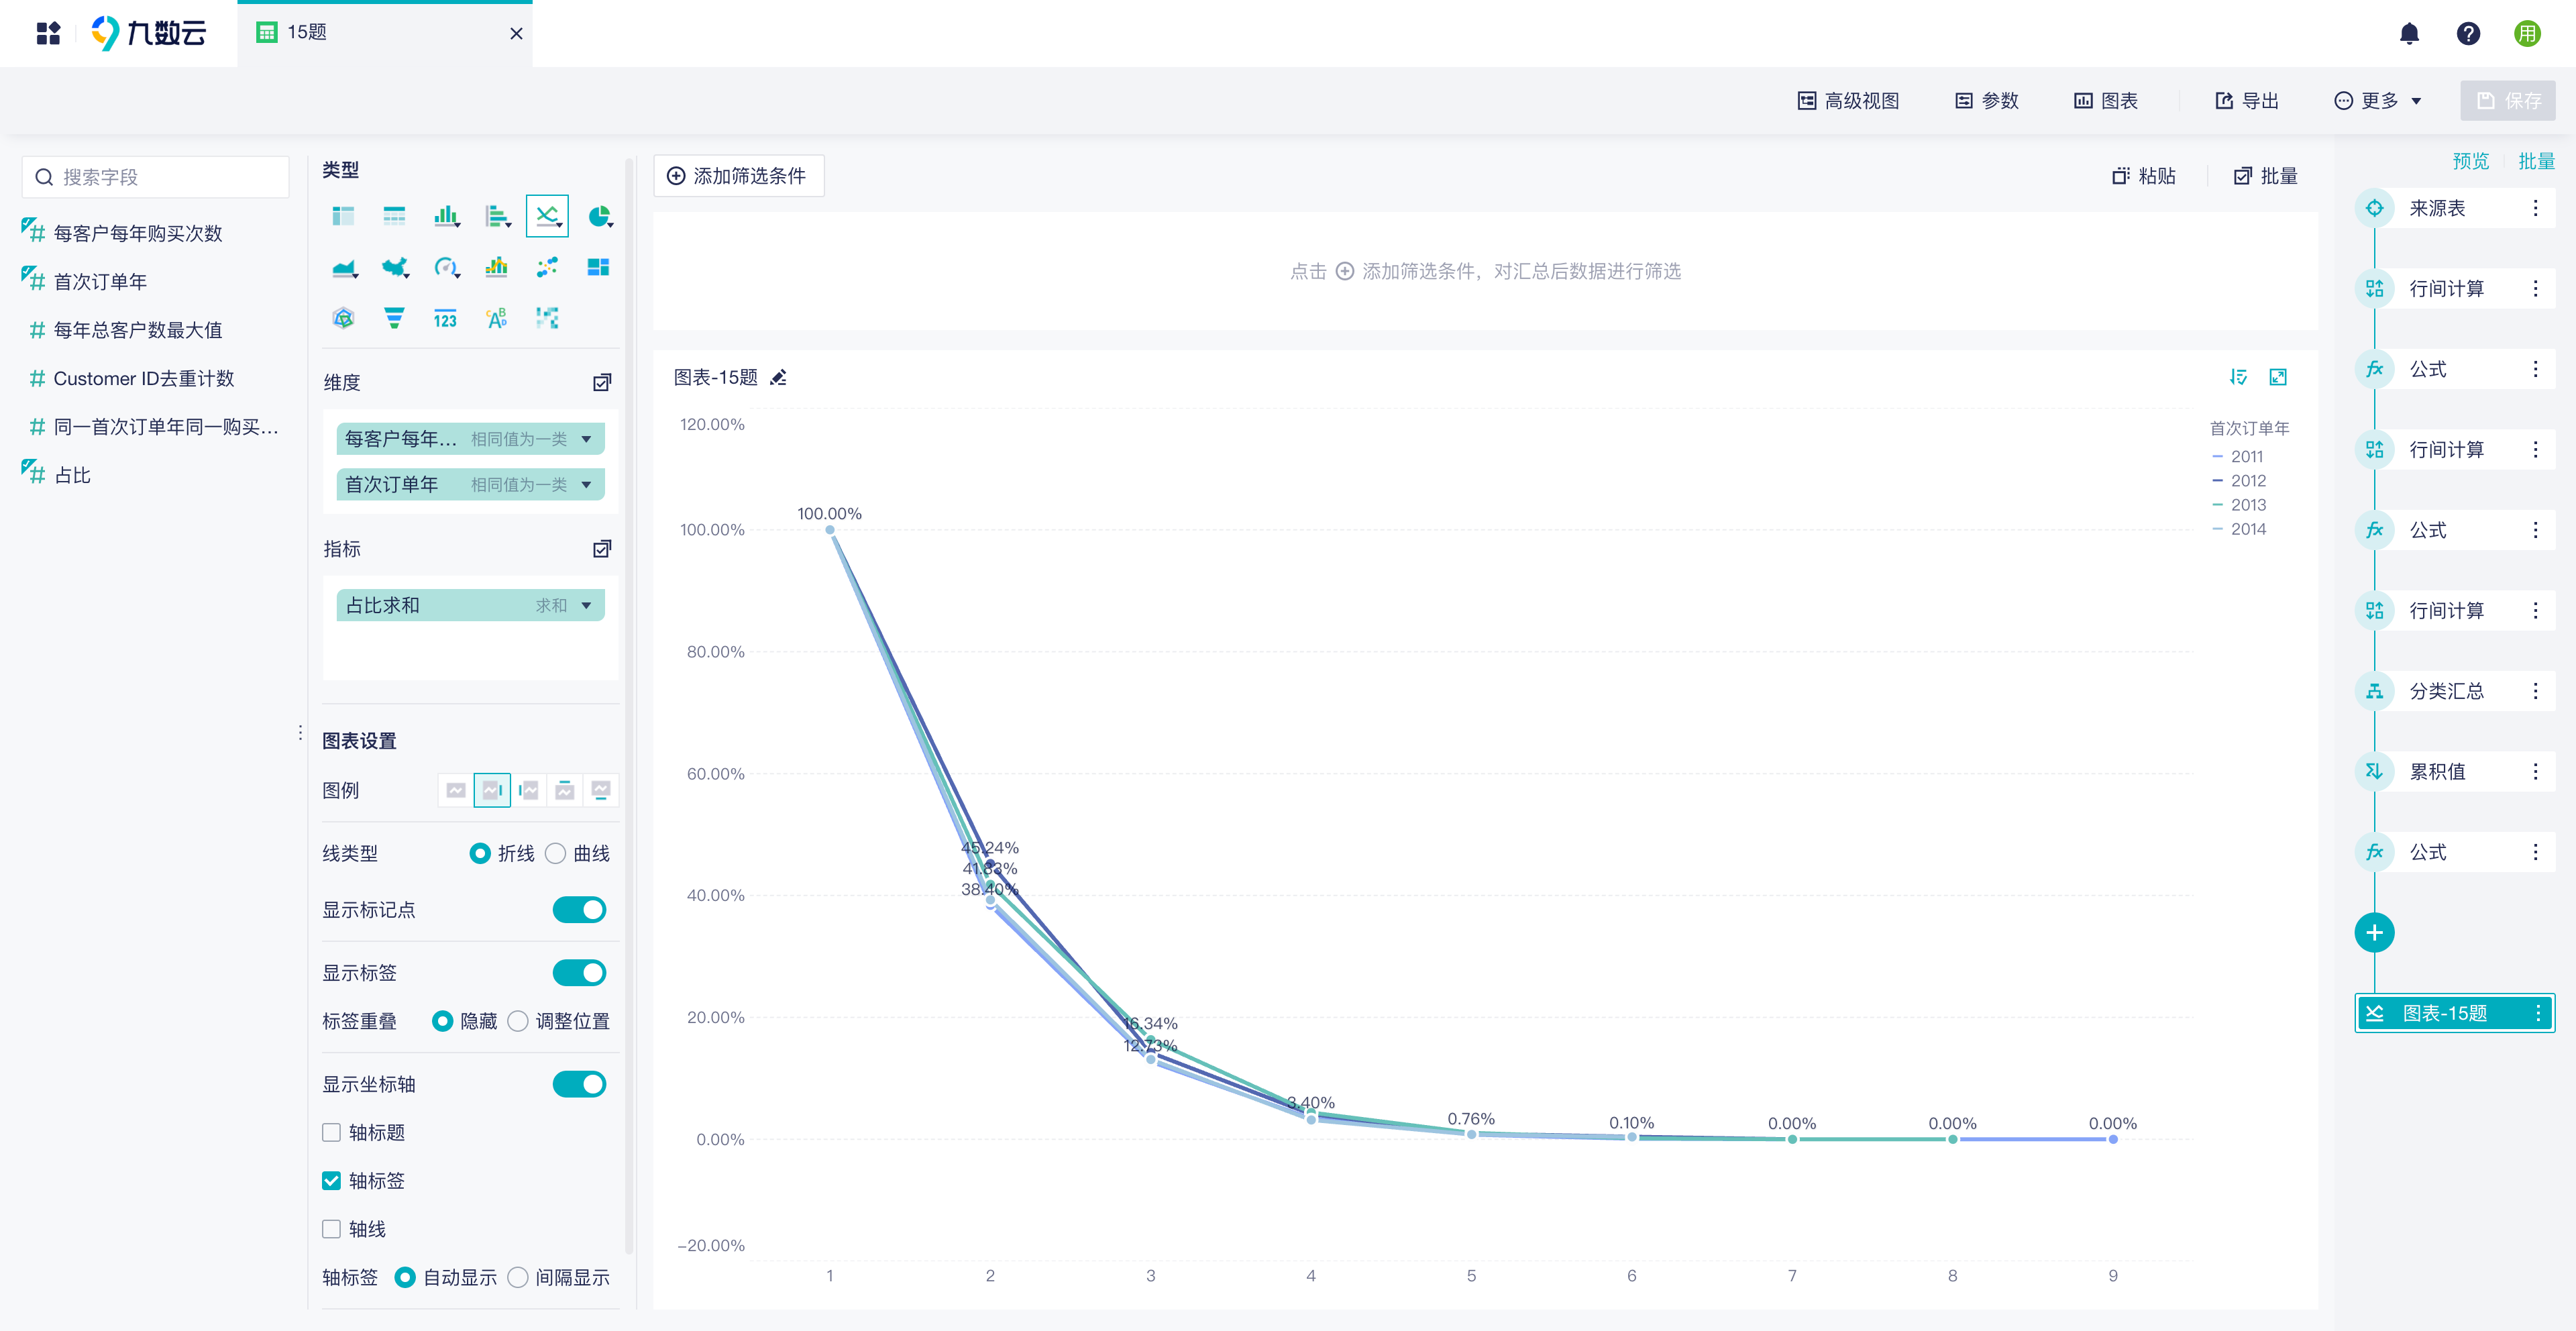Toggle the 显示标记点 switch

[579, 910]
